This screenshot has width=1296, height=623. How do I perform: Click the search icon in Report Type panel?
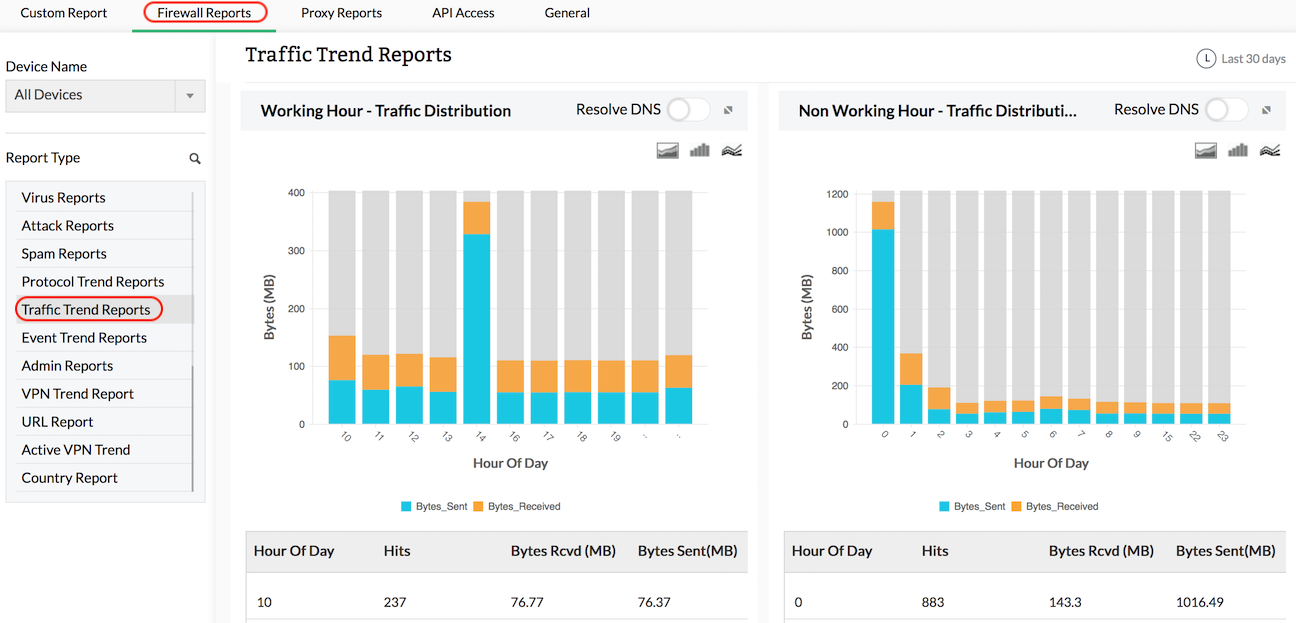click(x=195, y=157)
